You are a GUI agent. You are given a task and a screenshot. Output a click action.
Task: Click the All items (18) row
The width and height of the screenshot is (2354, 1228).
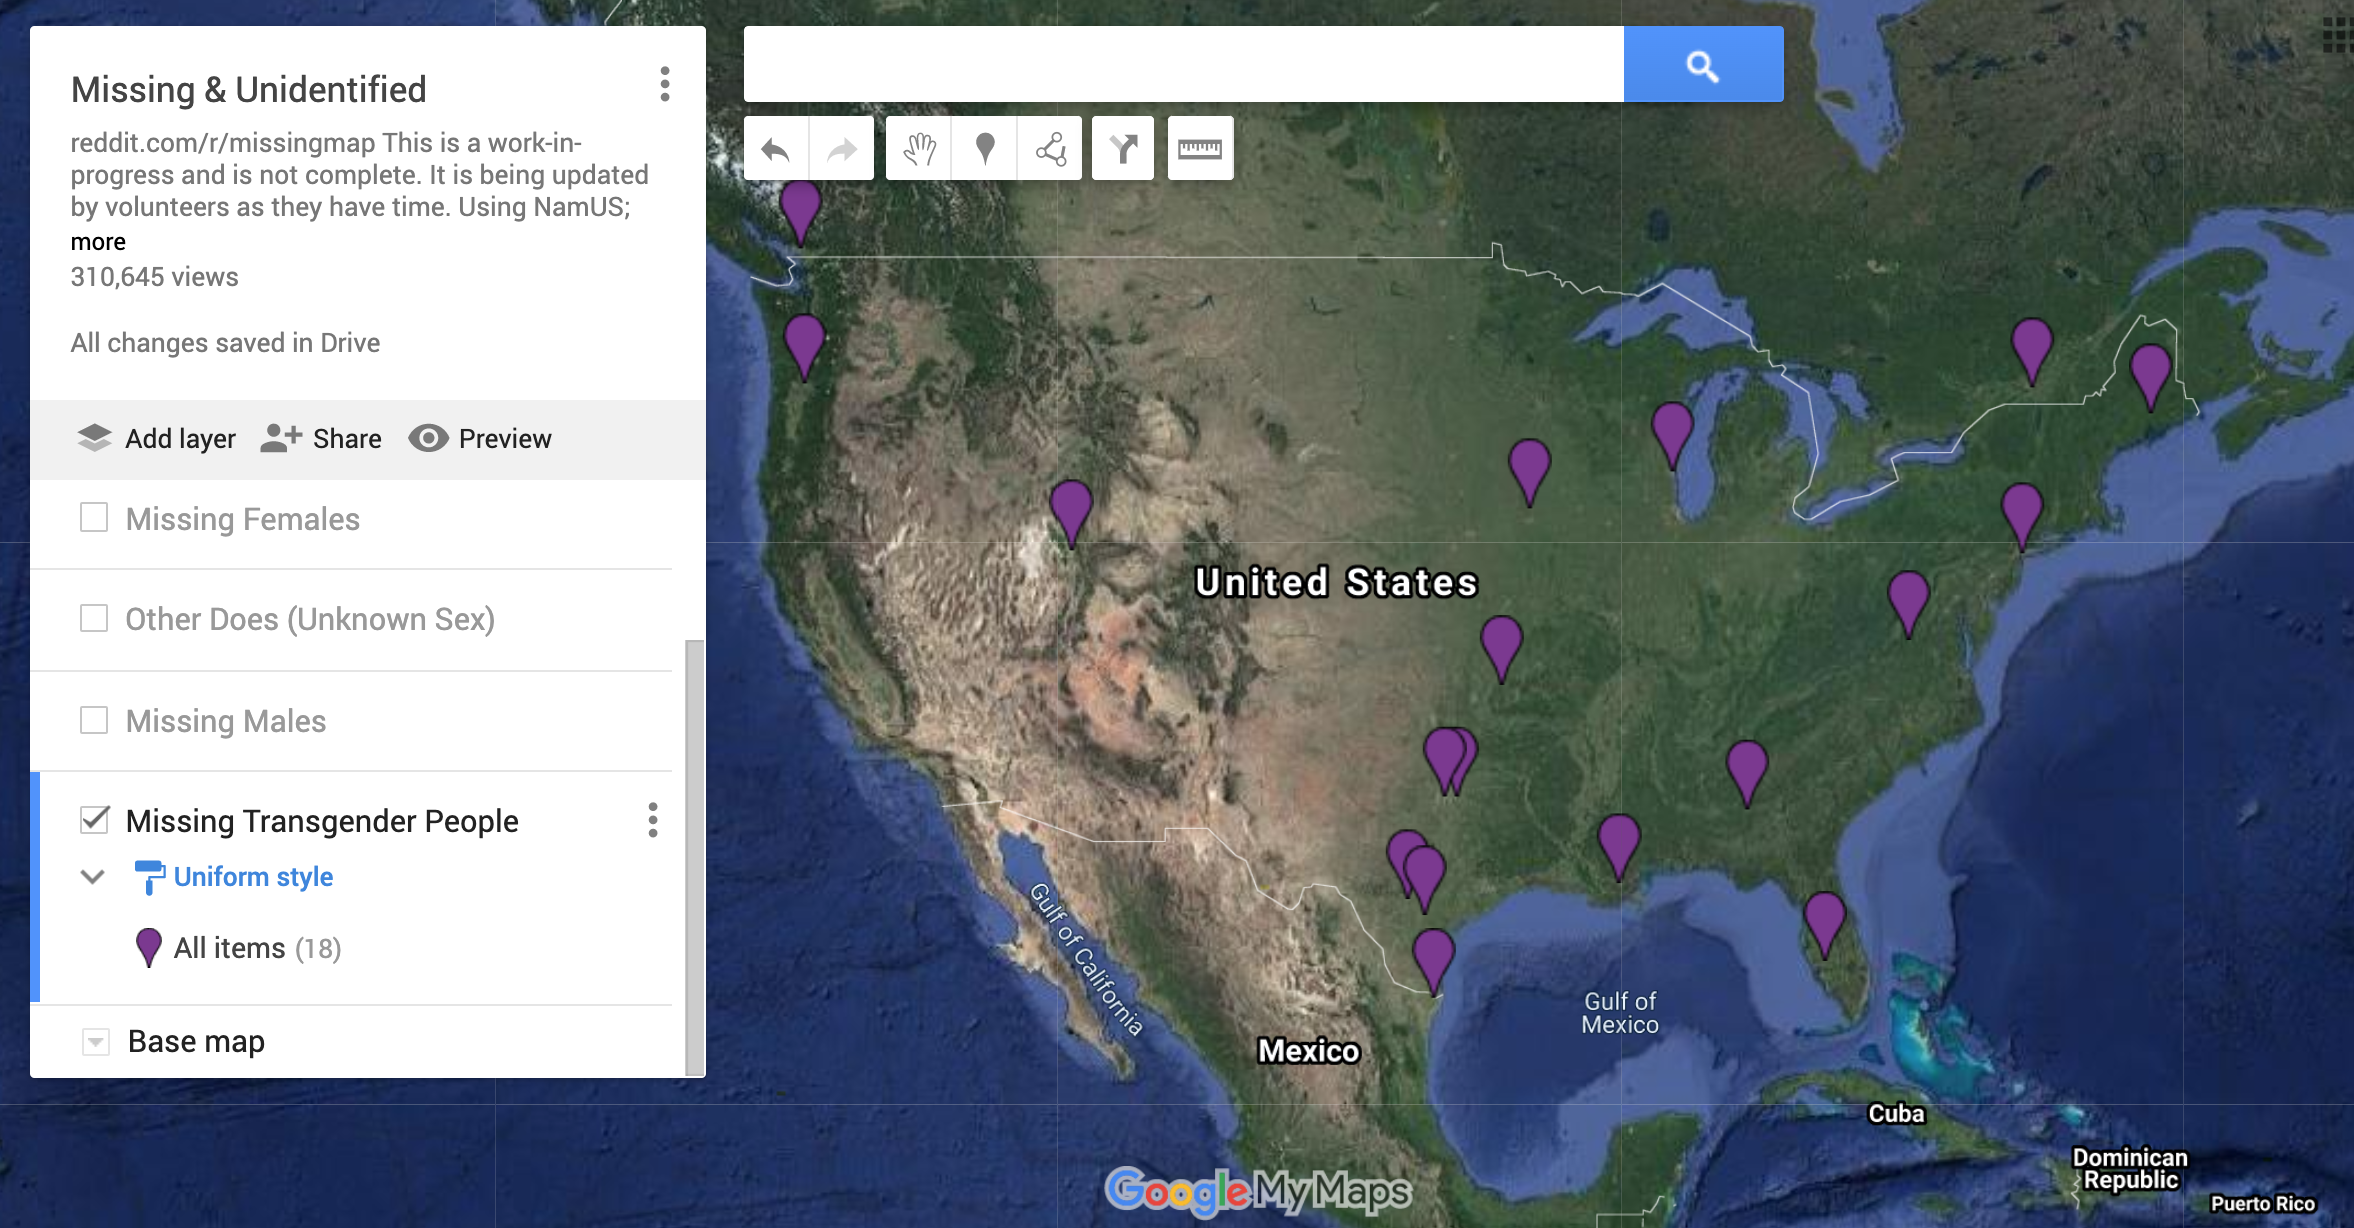pos(257,947)
